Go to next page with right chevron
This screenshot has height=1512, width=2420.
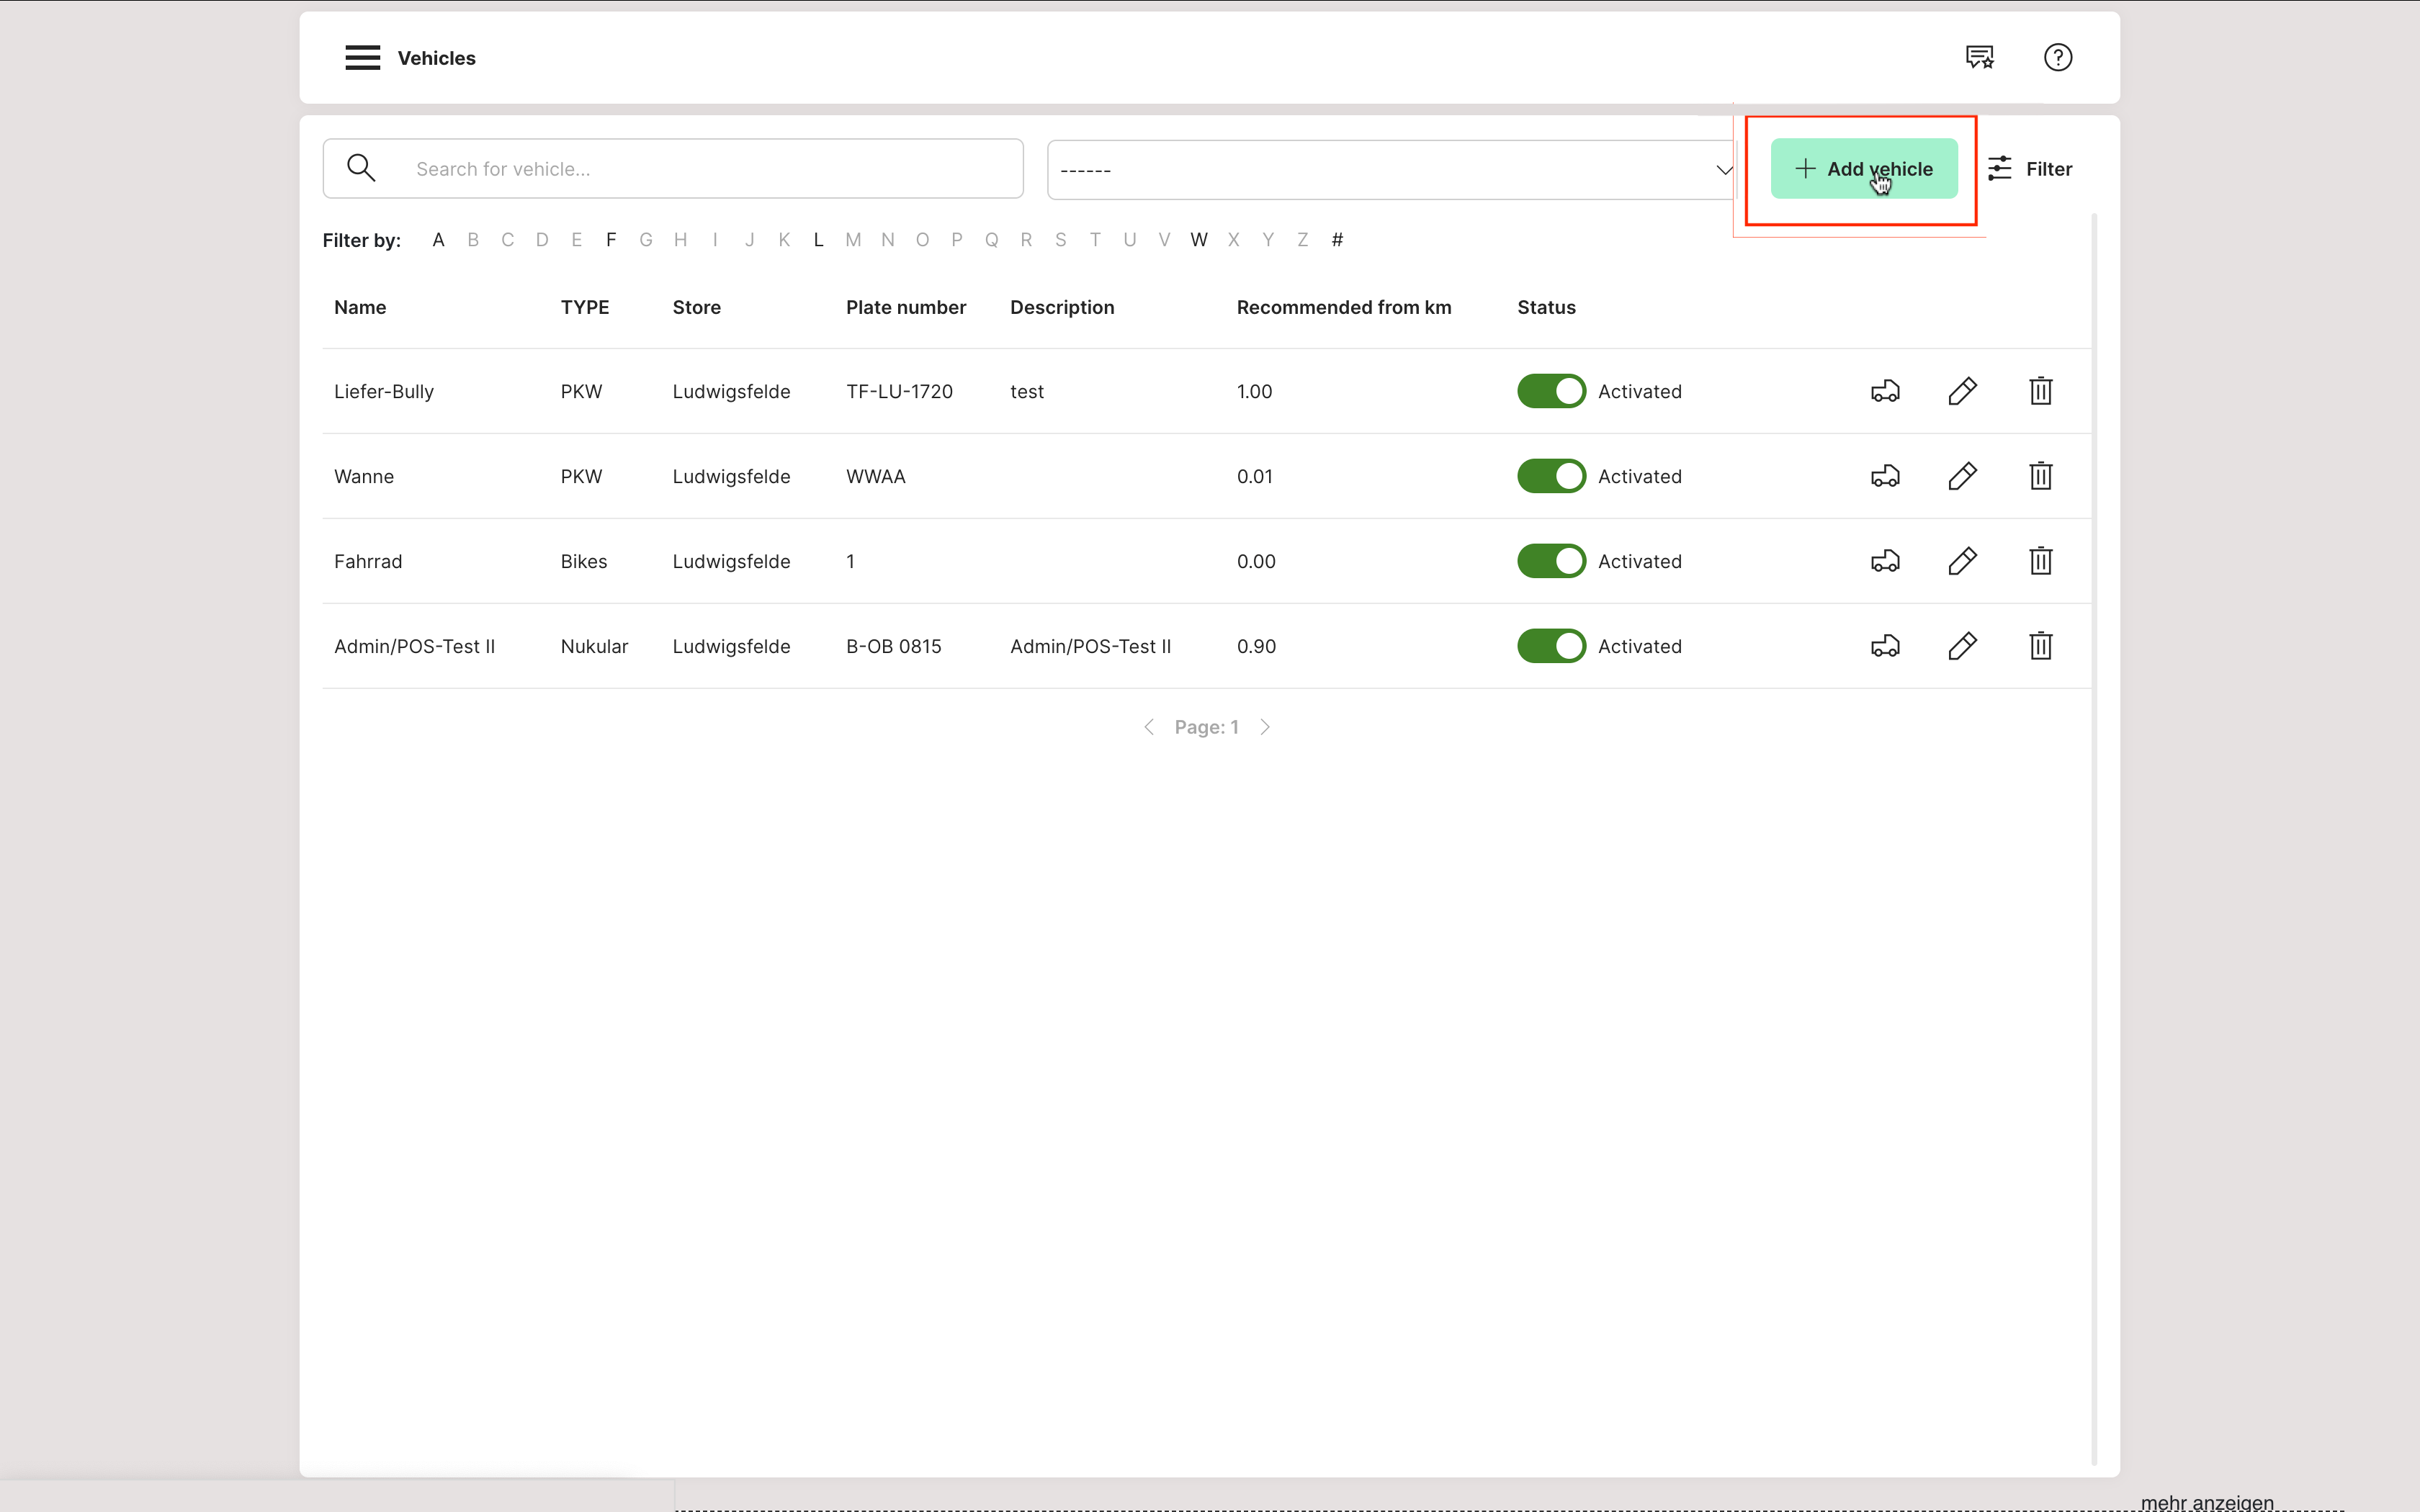coord(1265,727)
